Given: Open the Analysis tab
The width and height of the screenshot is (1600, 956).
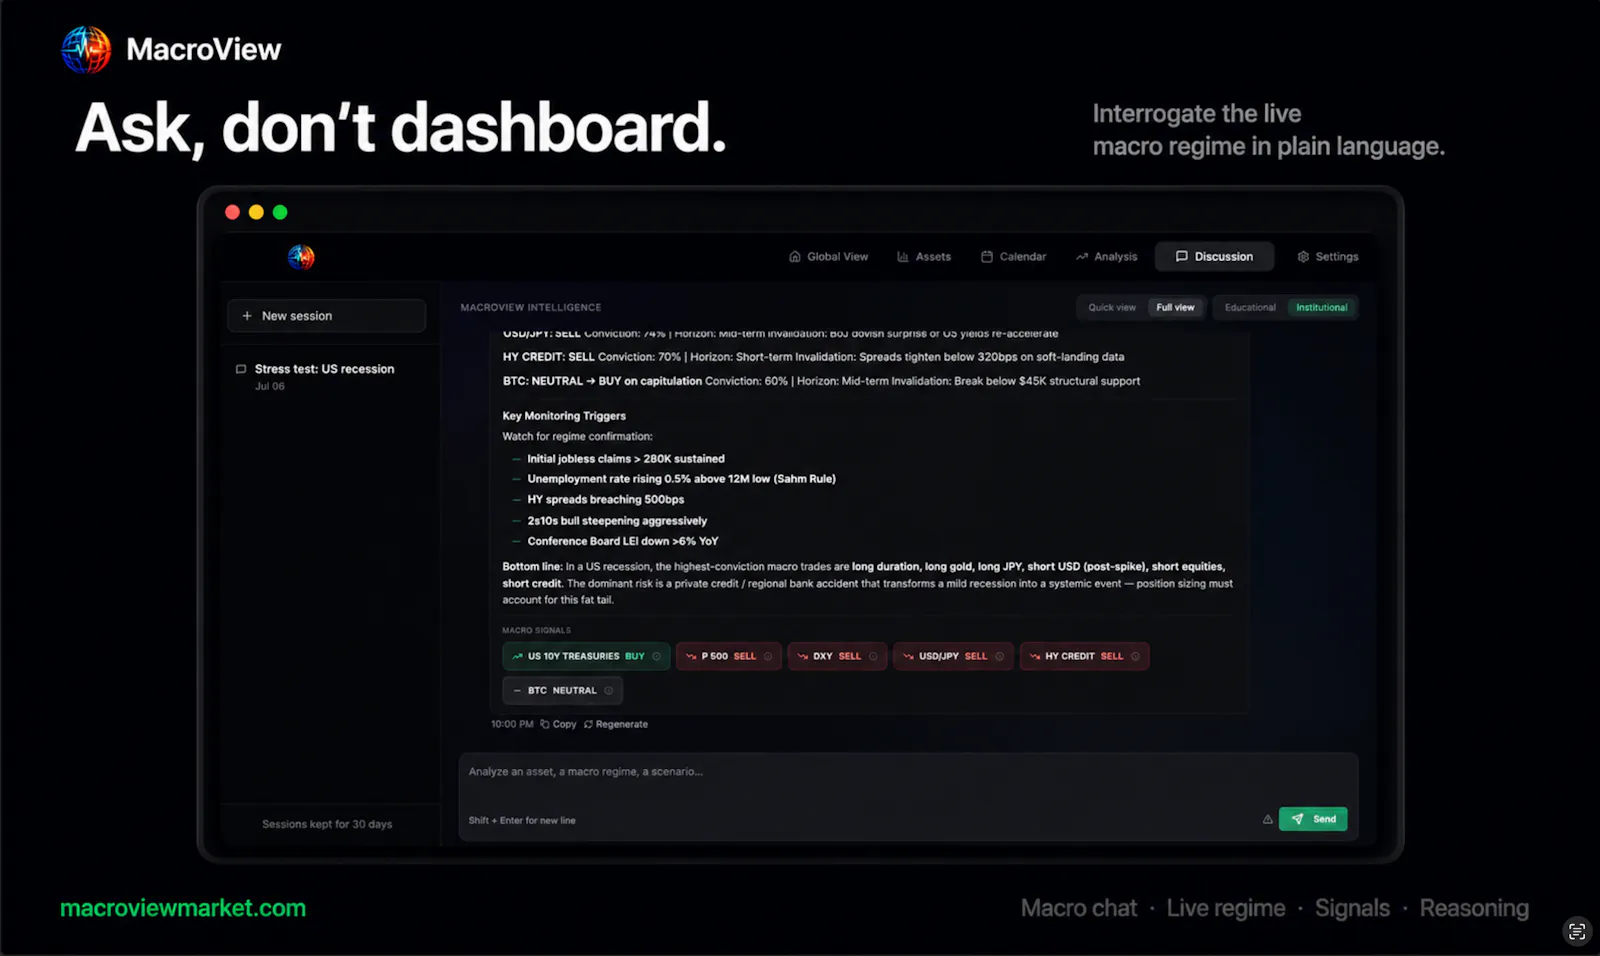Looking at the screenshot, I should (x=1106, y=257).
